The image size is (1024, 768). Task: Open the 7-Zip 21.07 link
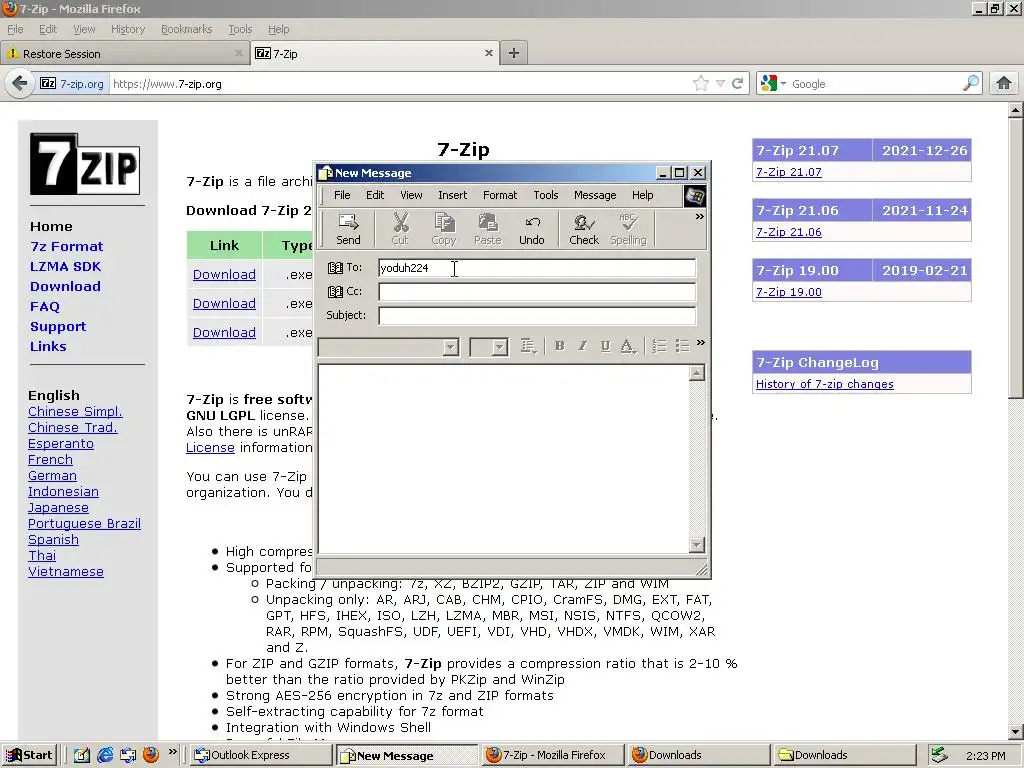point(788,172)
